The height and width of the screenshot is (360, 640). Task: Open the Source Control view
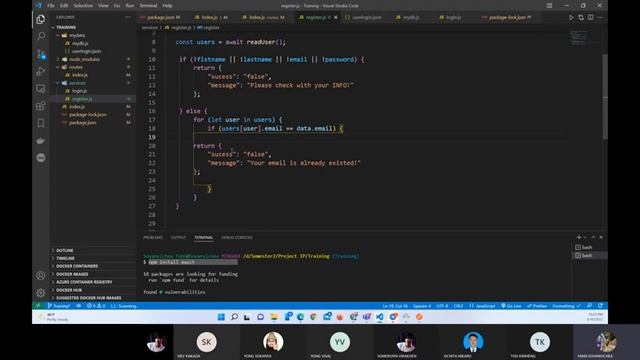pyautogui.click(x=40, y=54)
